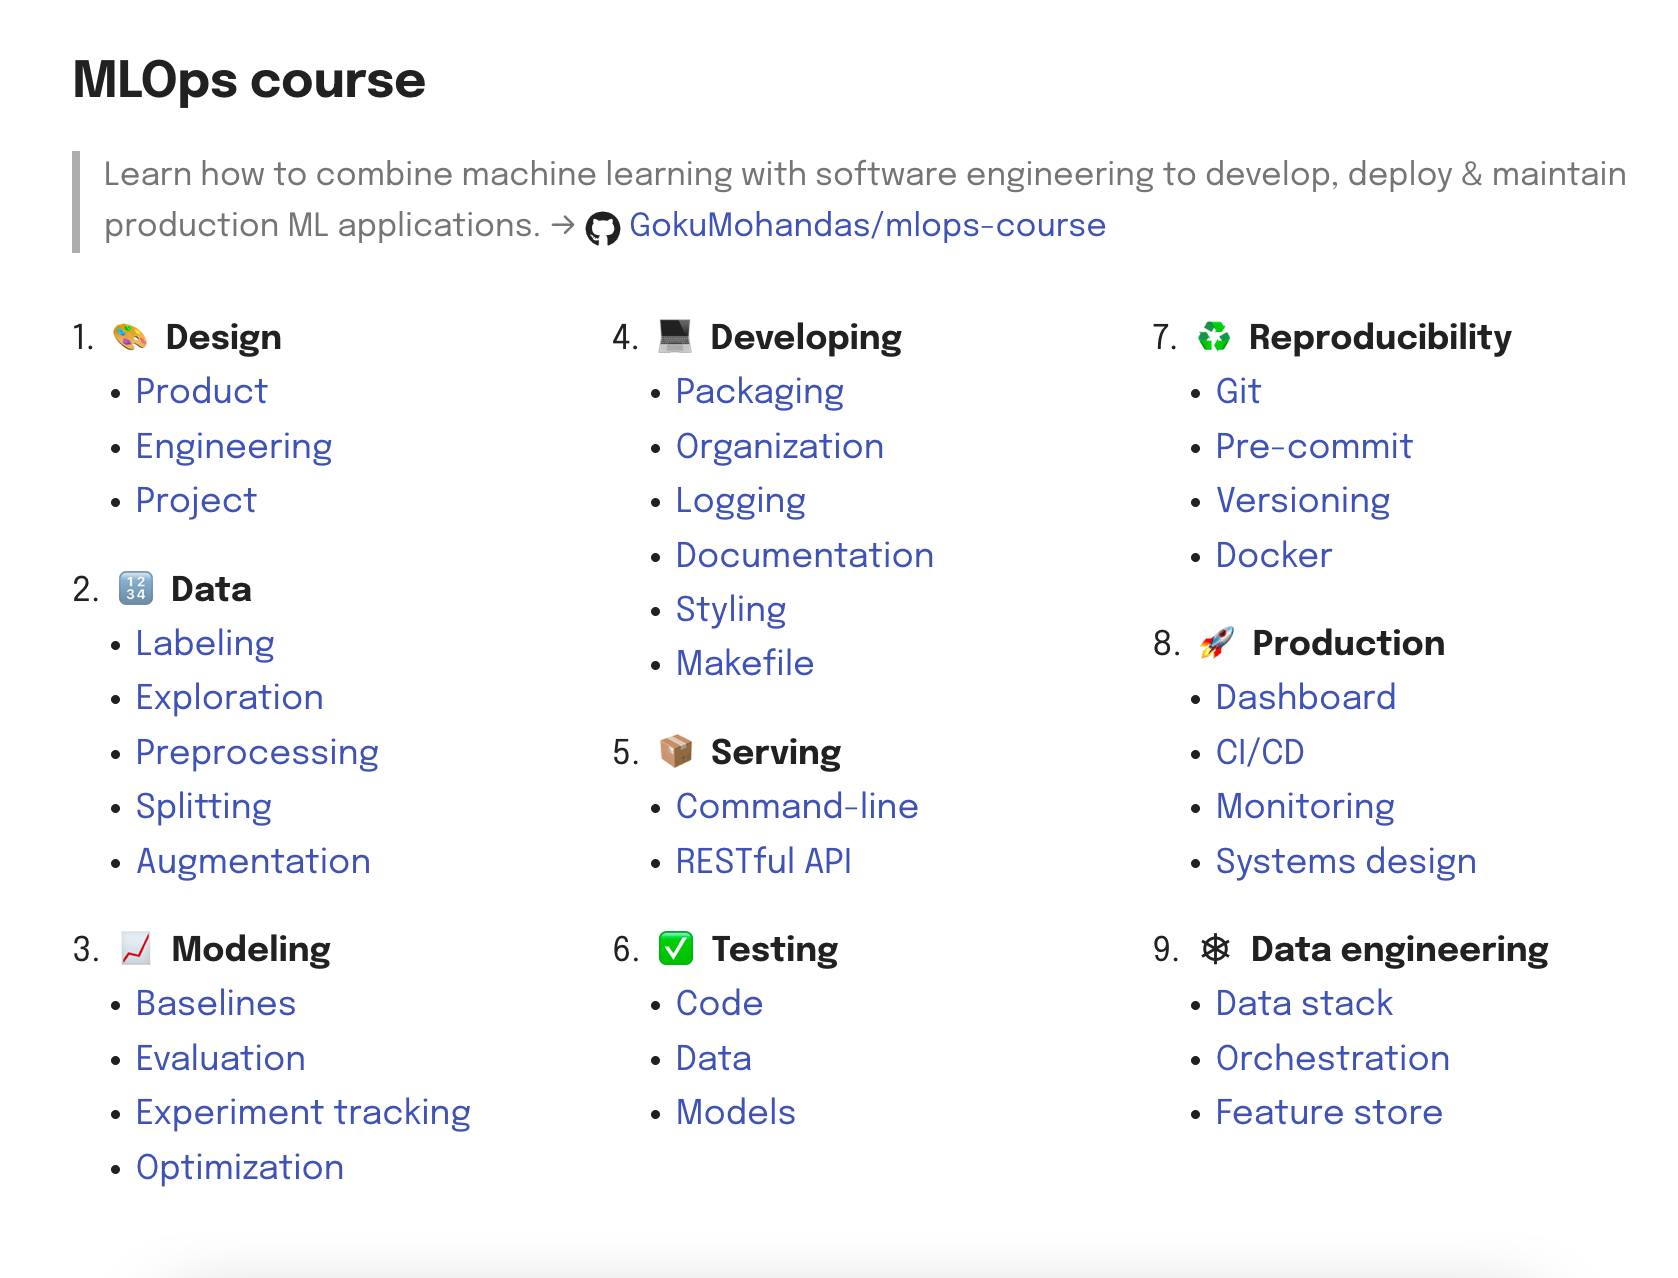Open the Code link under Testing
The image size is (1678, 1278).
719,1003
